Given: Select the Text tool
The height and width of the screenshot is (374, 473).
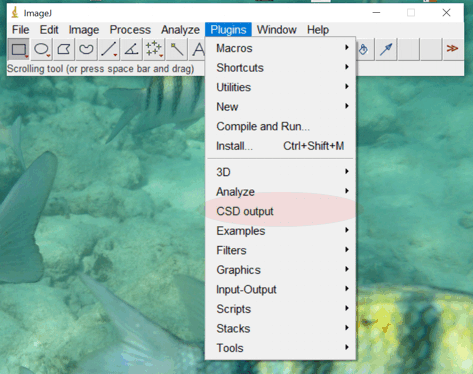Looking at the screenshot, I should (x=197, y=49).
